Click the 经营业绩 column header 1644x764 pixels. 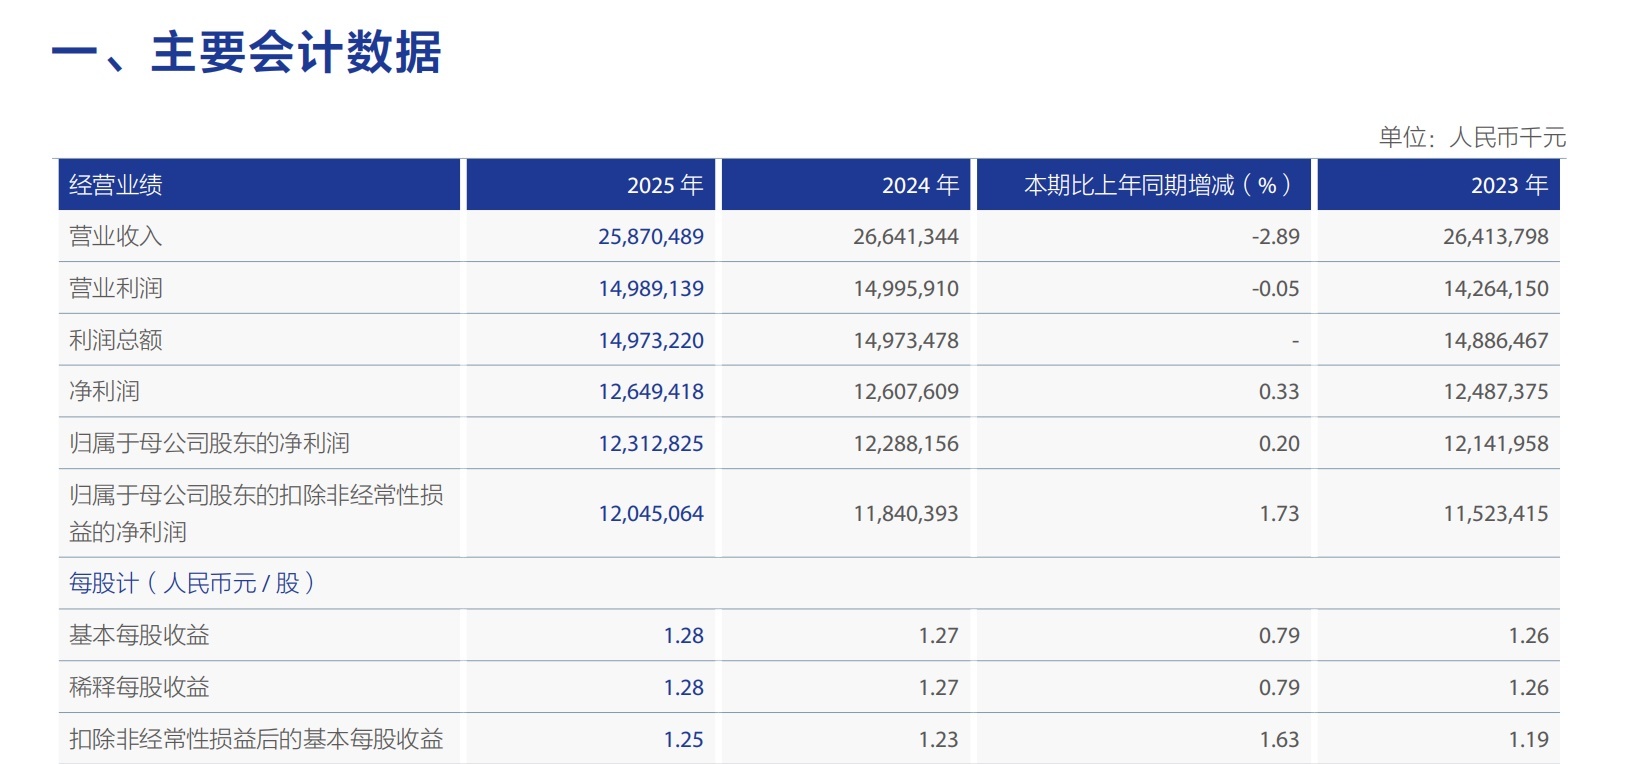(115, 185)
